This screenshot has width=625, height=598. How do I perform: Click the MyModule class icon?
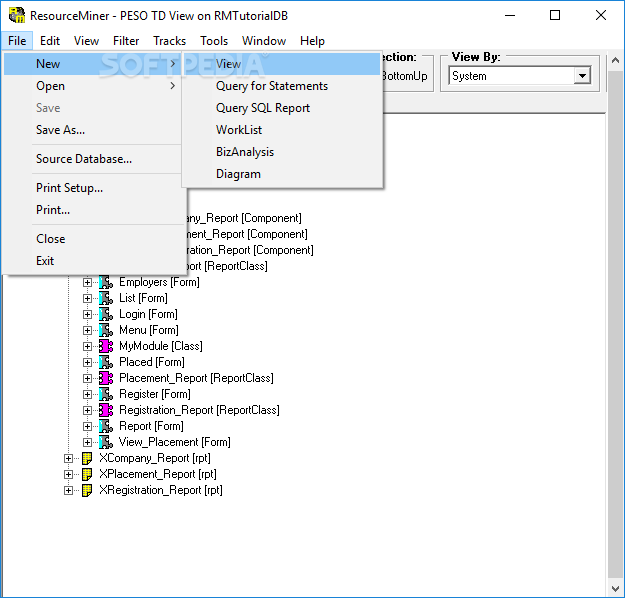106,346
